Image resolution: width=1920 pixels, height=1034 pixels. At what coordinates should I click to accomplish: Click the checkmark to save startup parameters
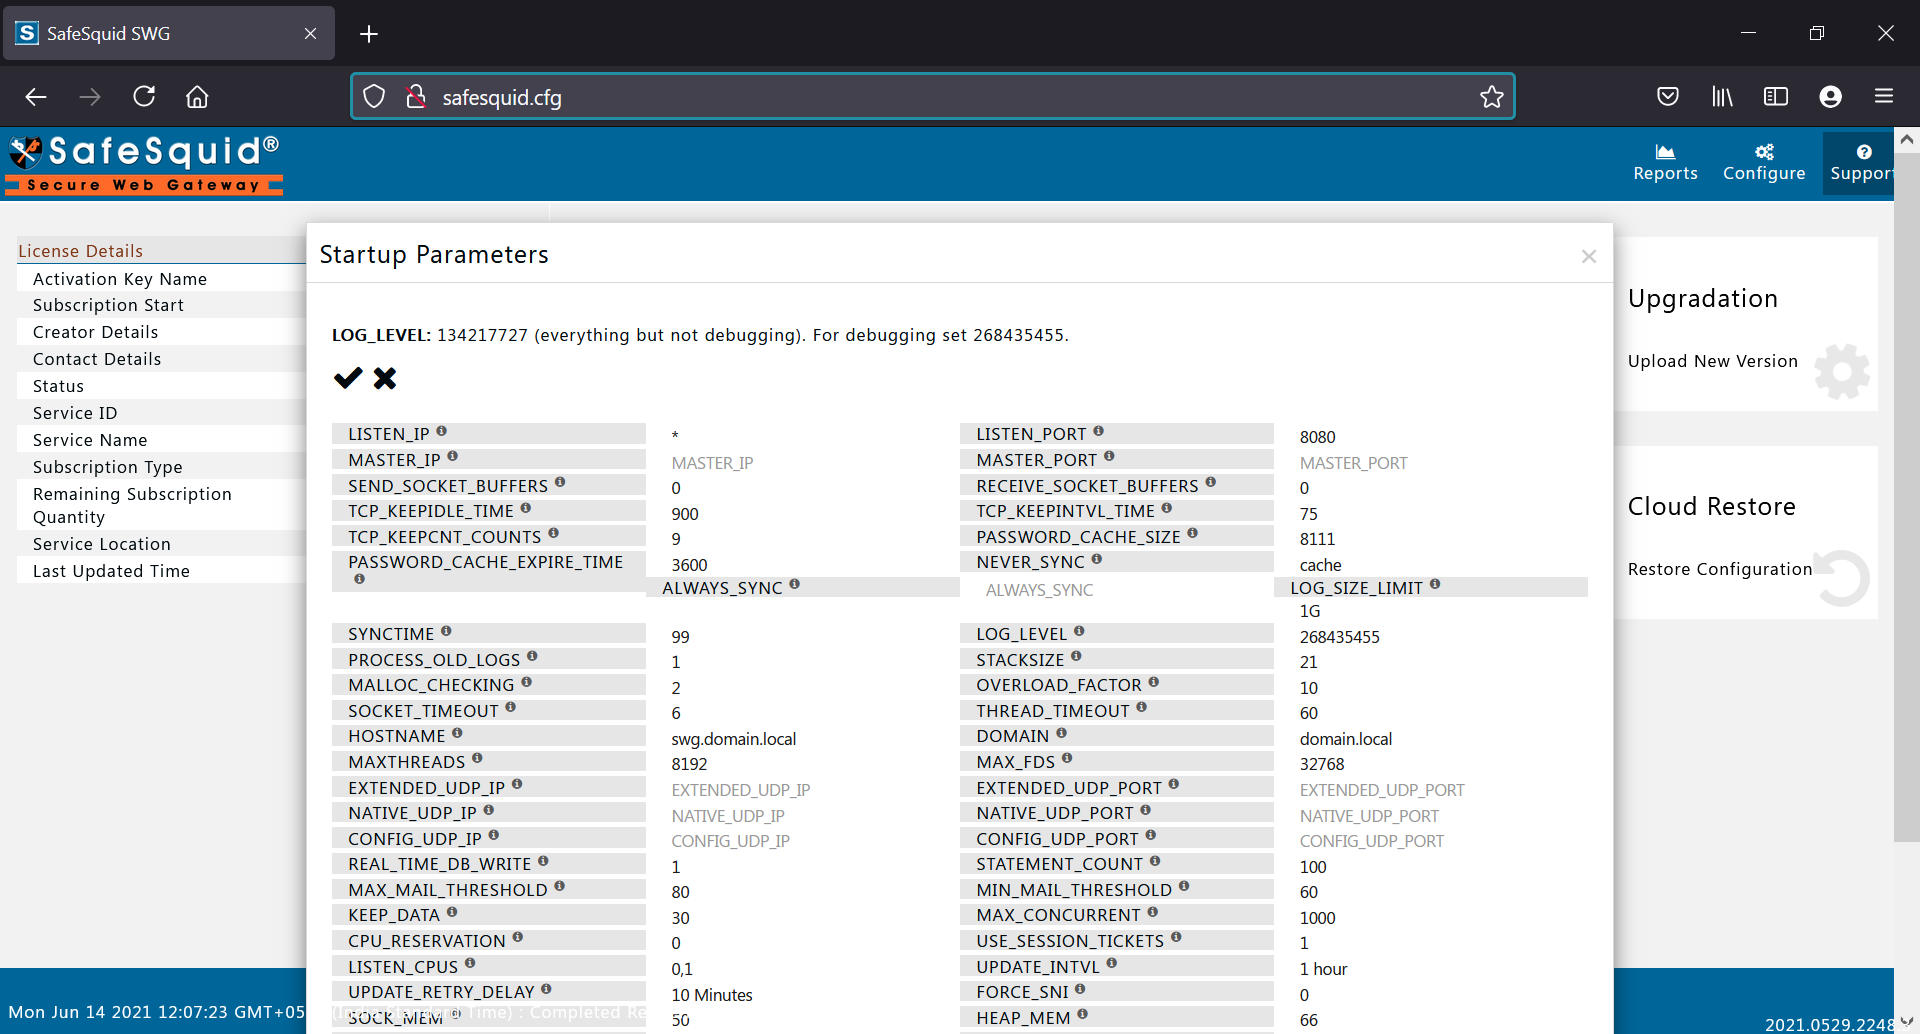(x=347, y=378)
